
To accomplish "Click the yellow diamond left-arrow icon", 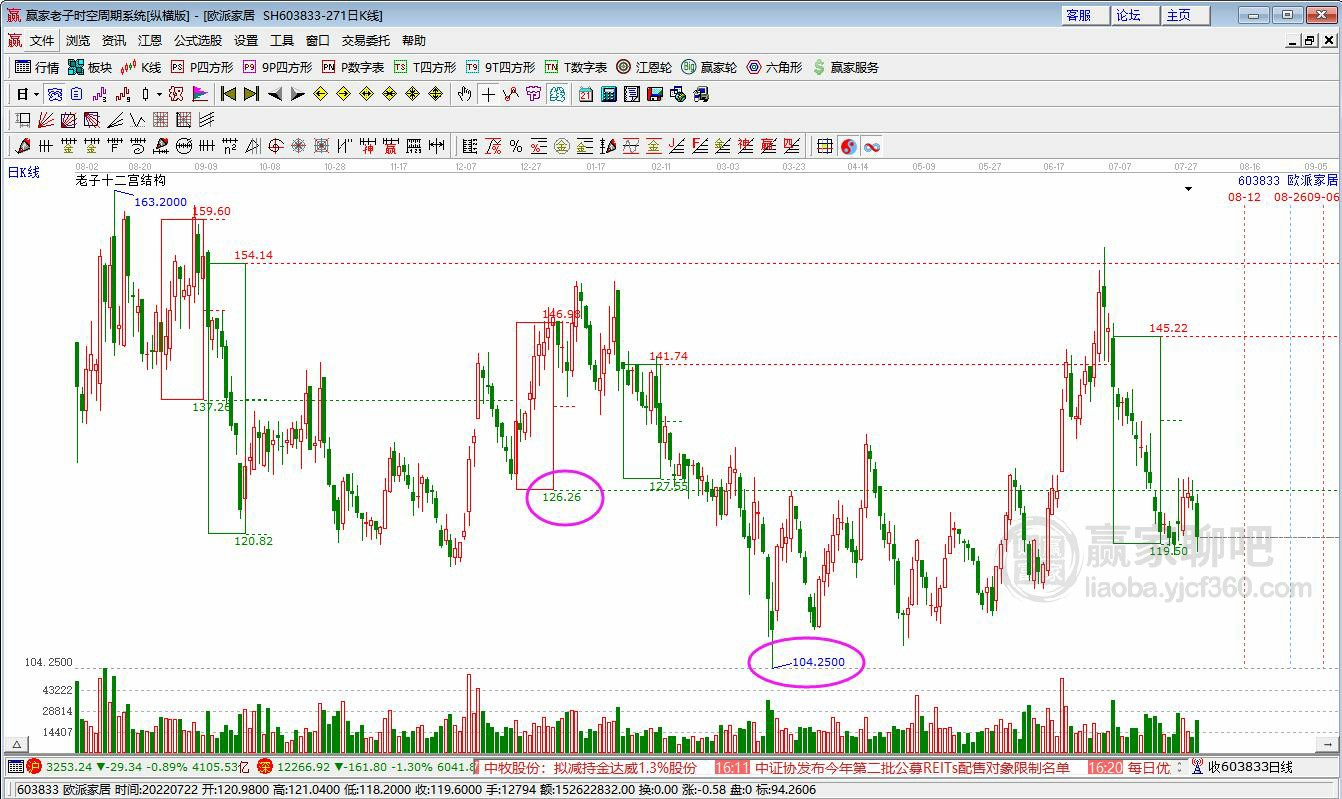I will (320, 94).
